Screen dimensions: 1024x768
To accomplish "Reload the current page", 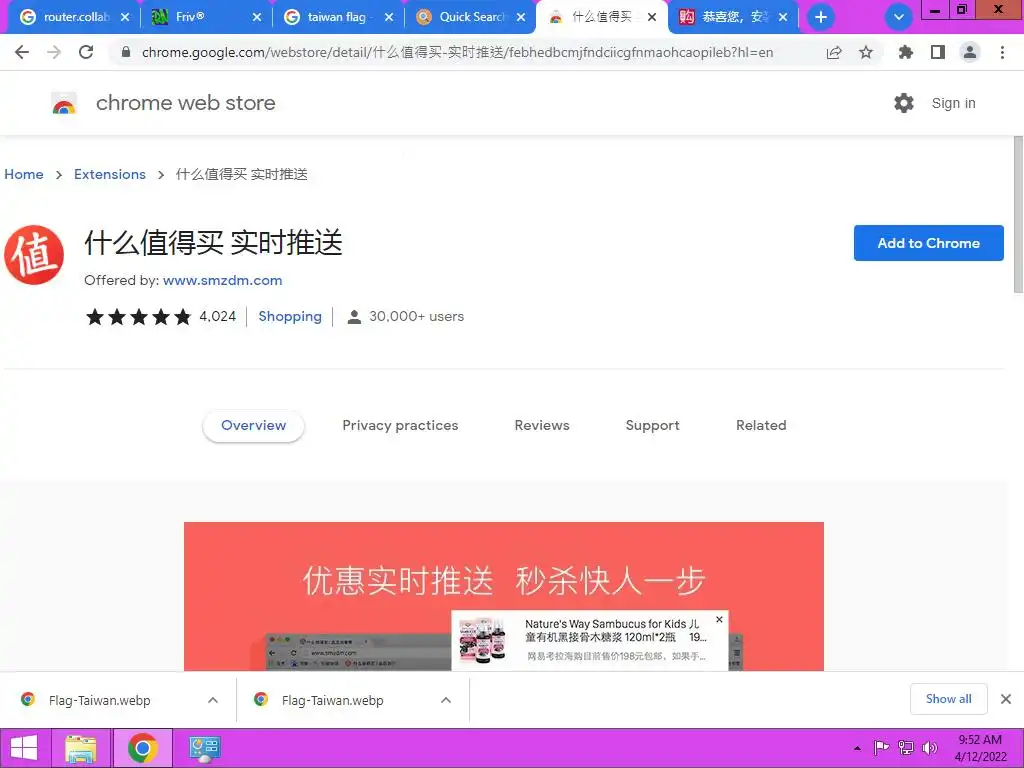I will click(x=86, y=52).
